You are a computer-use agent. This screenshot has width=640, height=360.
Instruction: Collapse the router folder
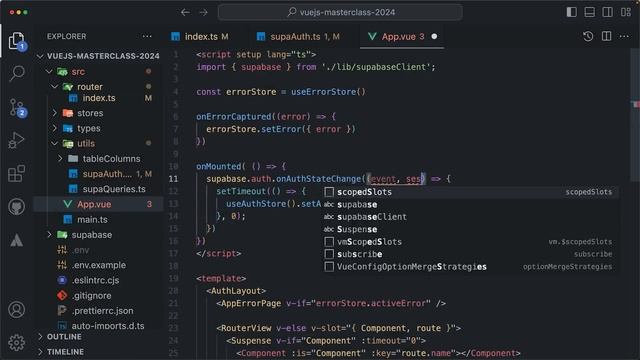(98, 87)
